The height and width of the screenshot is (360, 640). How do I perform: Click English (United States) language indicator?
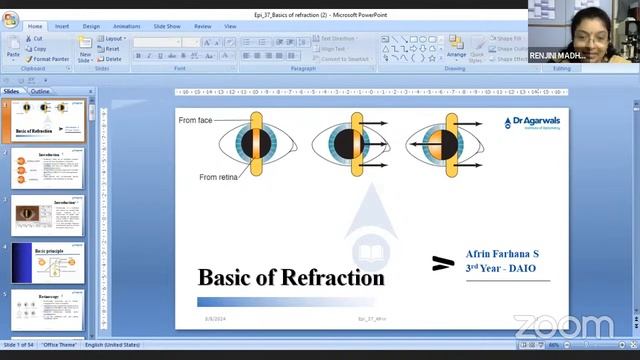tap(112, 345)
